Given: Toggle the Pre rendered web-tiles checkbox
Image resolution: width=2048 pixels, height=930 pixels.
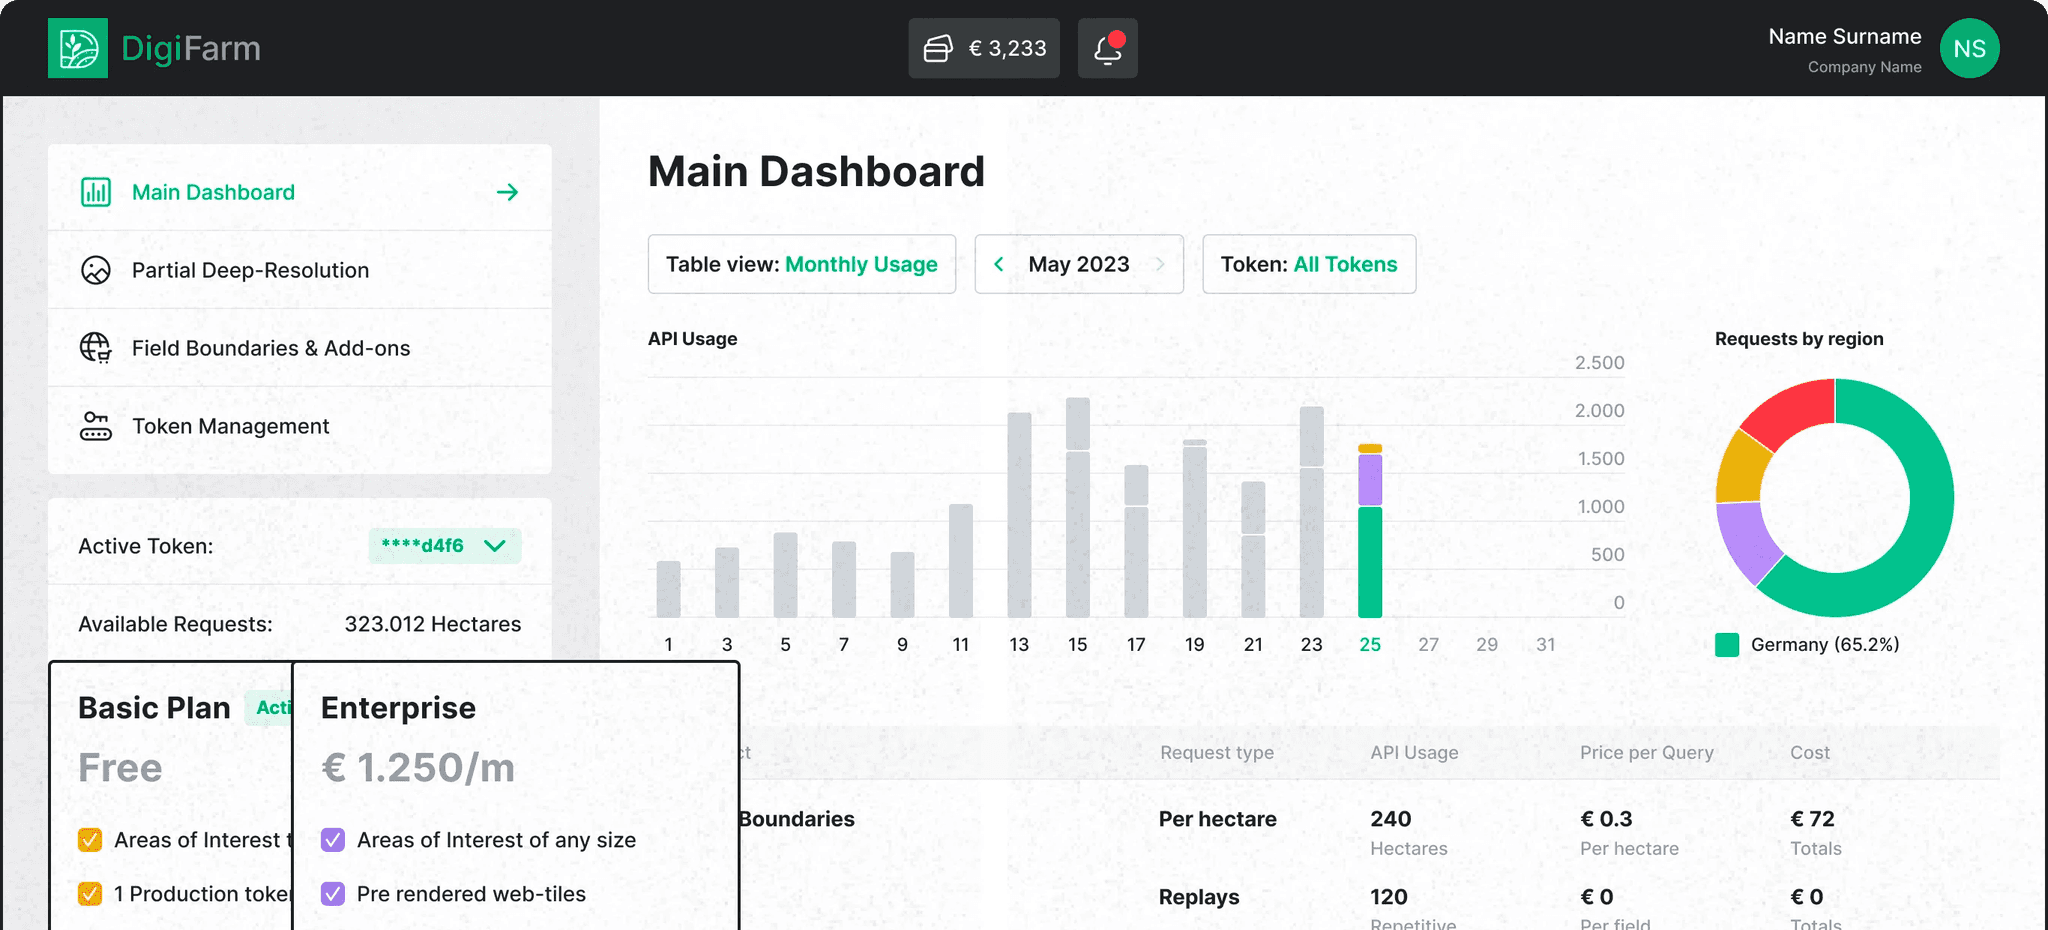Looking at the screenshot, I should pos(332,894).
